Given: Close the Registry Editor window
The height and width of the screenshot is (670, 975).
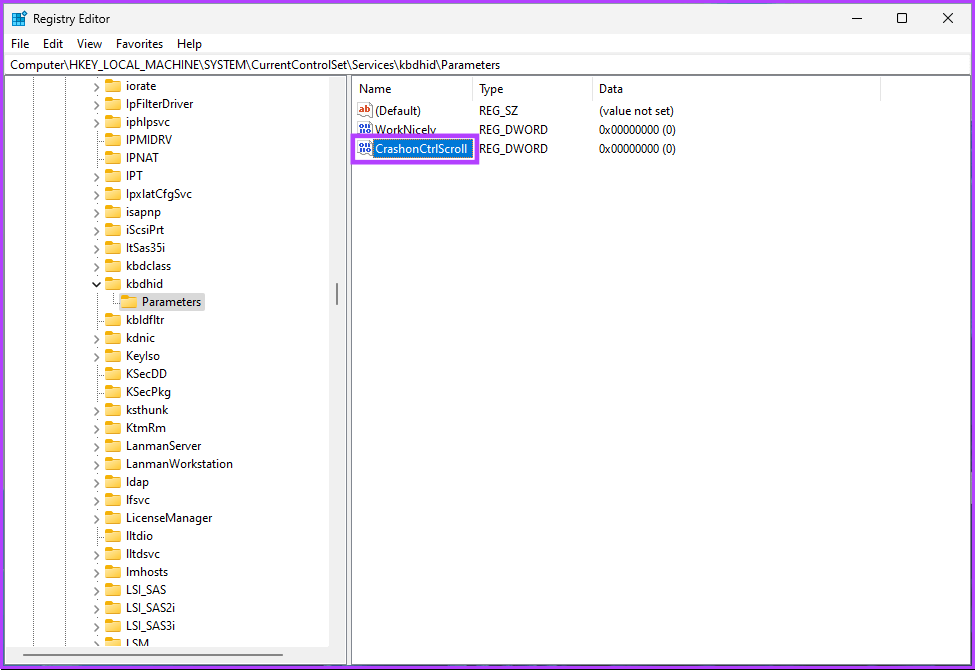Looking at the screenshot, I should tap(948, 18).
